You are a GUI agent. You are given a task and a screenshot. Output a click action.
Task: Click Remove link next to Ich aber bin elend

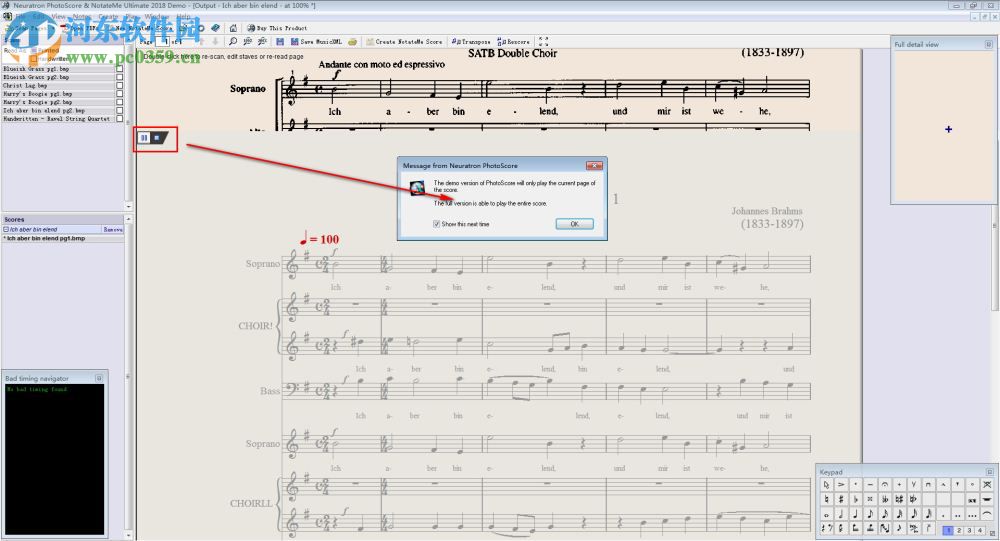pyautogui.click(x=113, y=229)
